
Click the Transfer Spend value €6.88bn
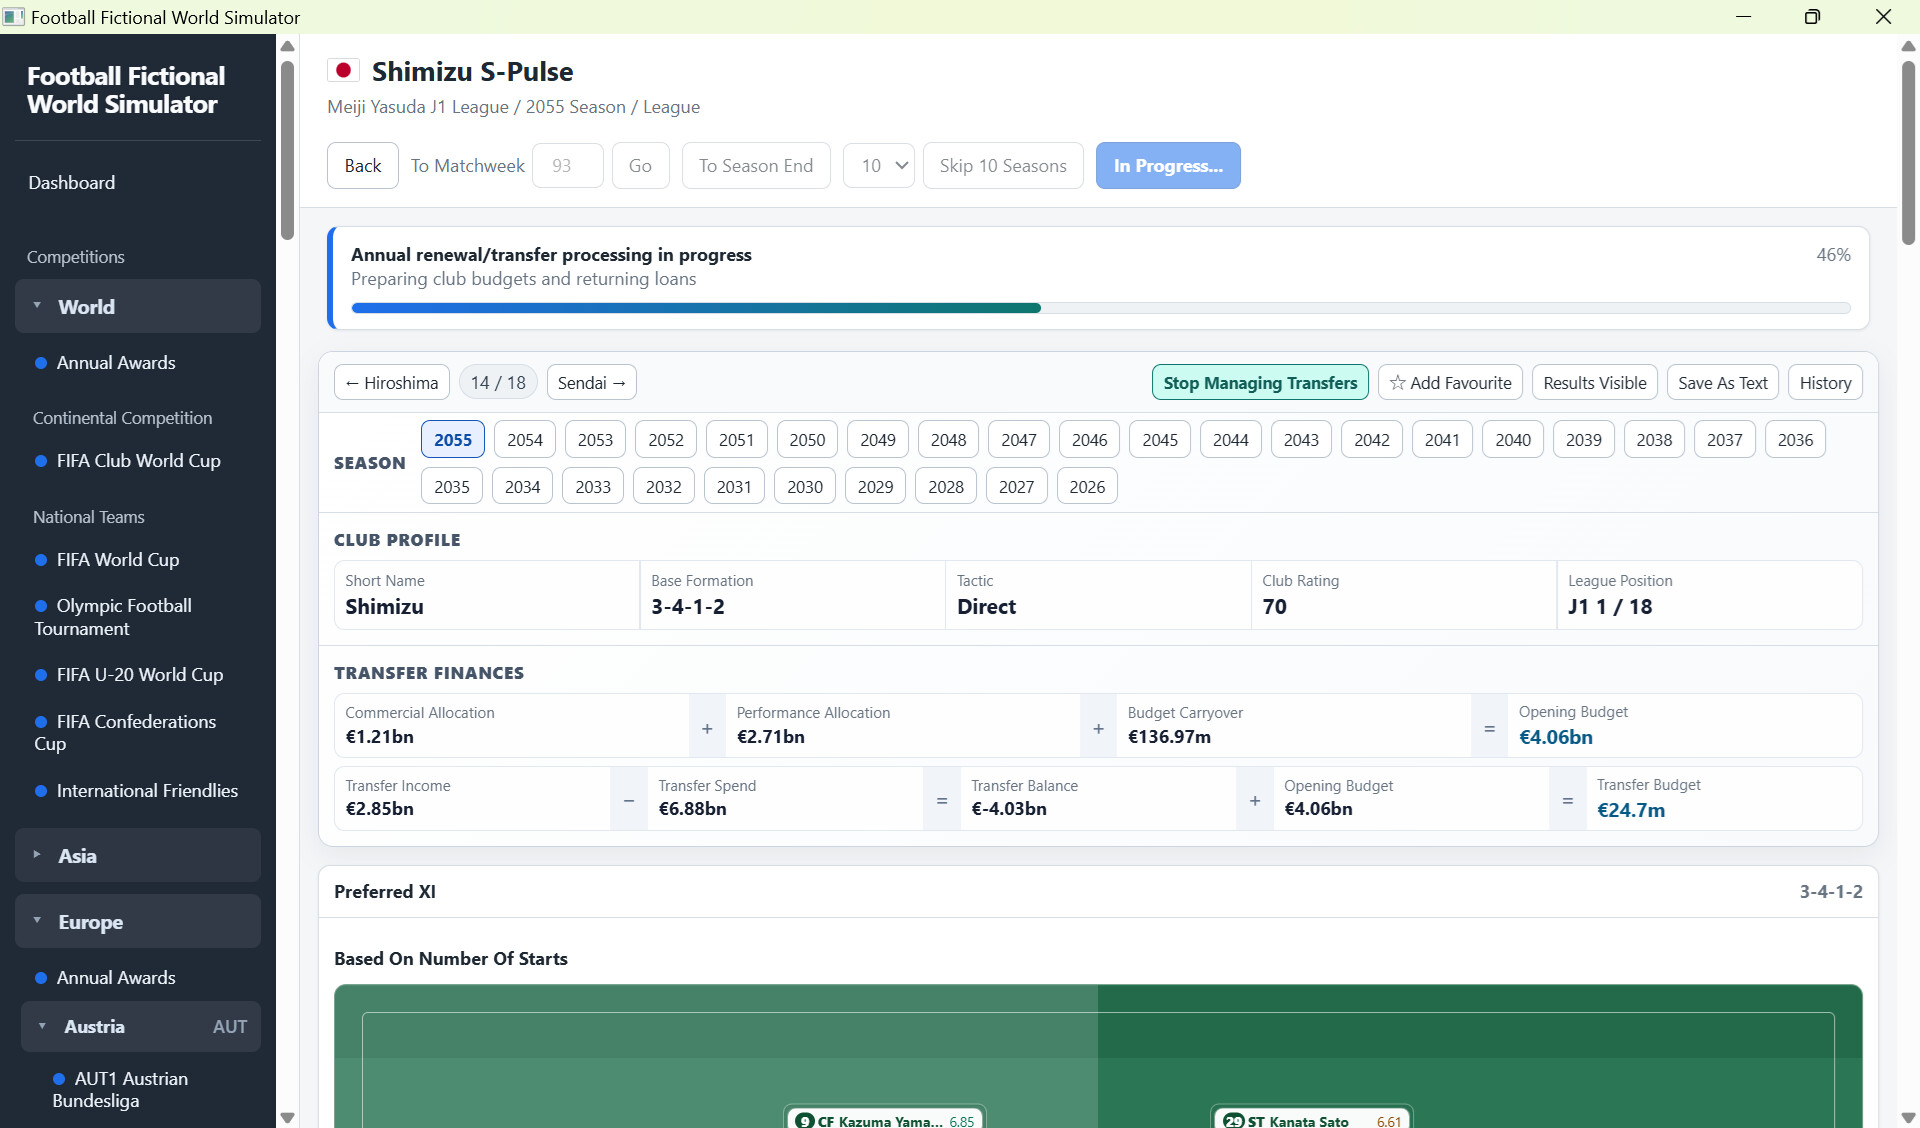(x=692, y=809)
